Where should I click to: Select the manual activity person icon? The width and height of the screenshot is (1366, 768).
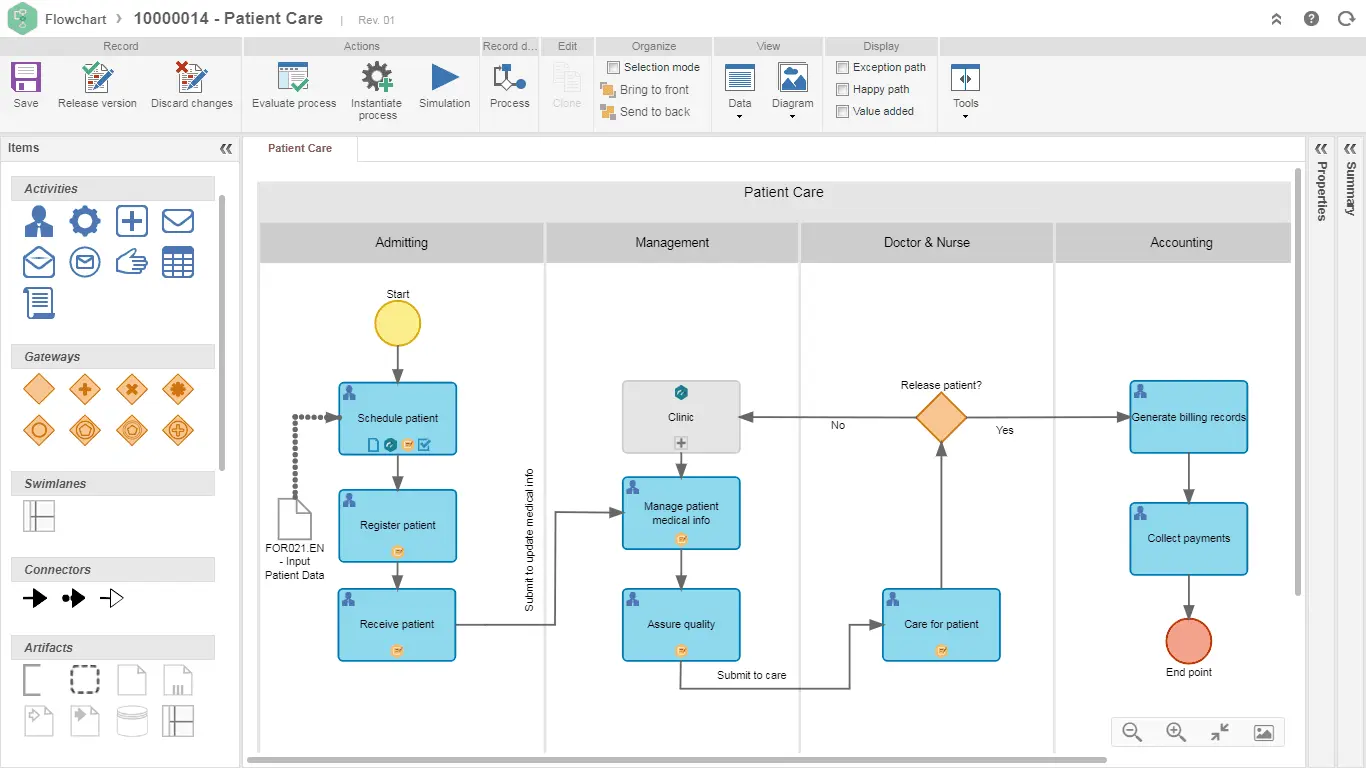pos(38,221)
